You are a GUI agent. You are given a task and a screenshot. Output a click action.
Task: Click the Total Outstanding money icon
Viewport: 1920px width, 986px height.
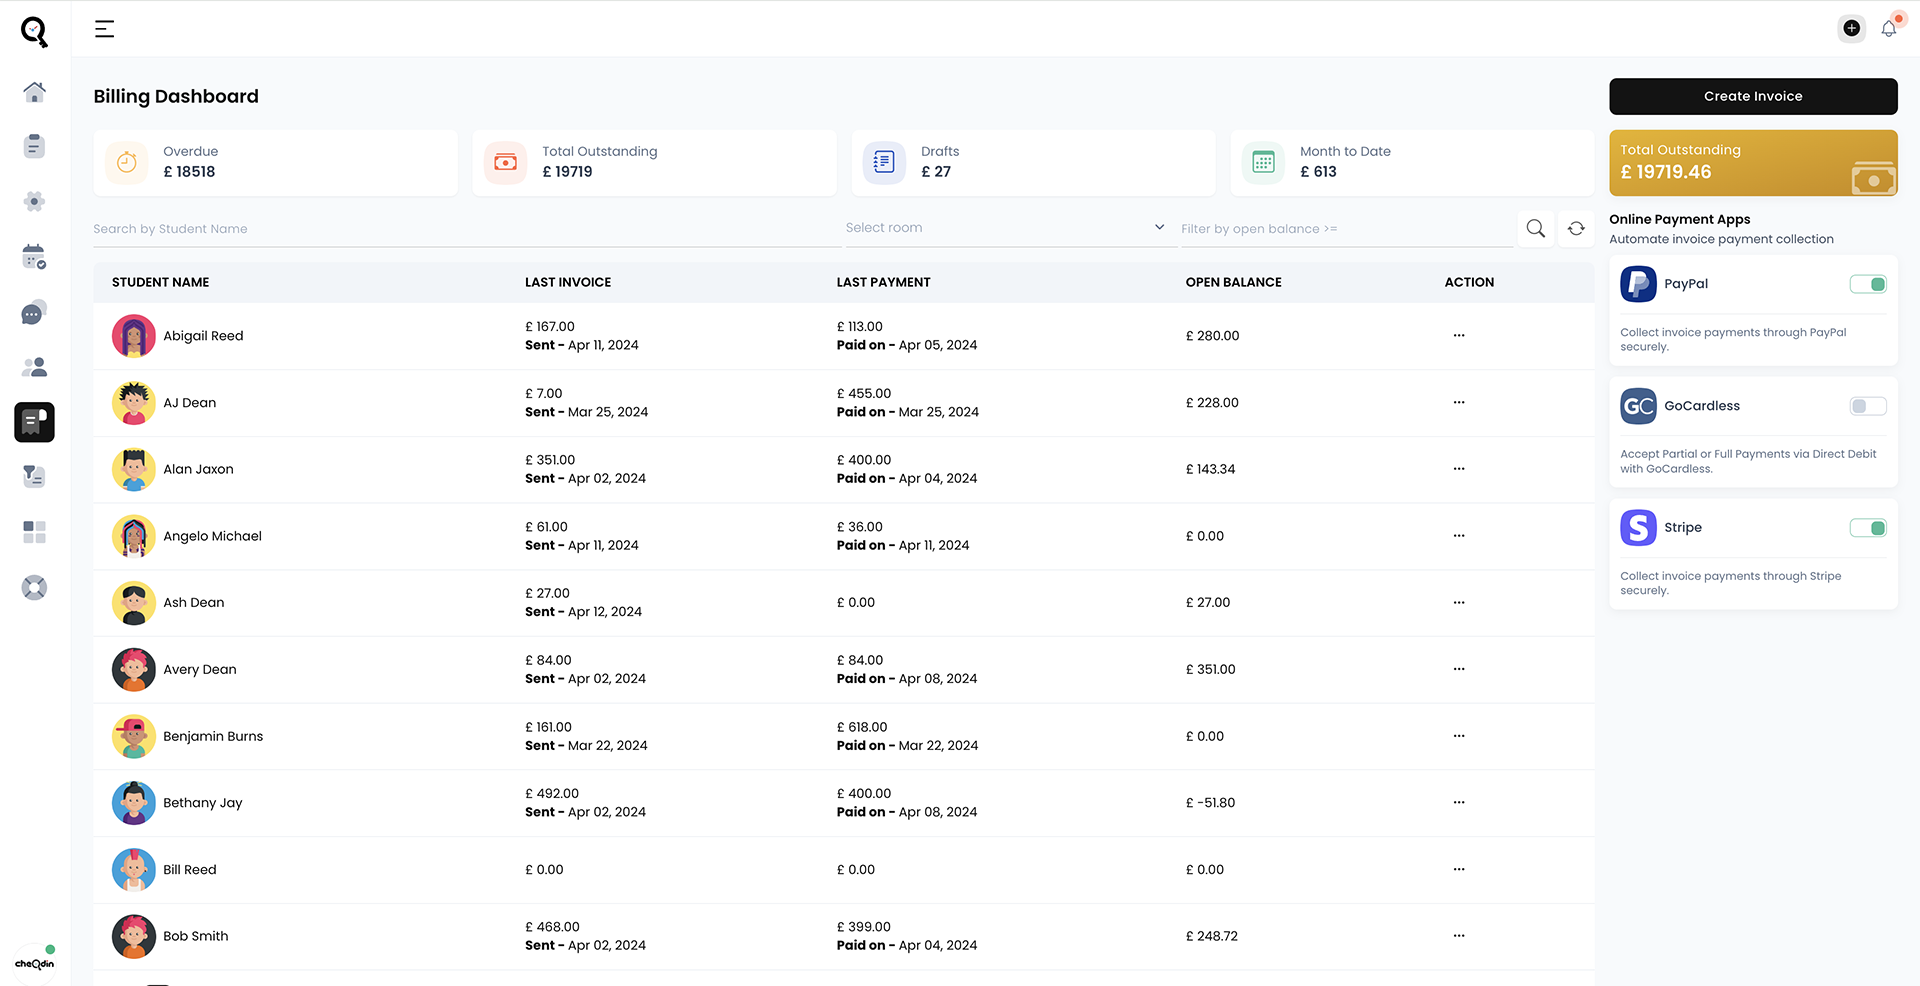[506, 162]
